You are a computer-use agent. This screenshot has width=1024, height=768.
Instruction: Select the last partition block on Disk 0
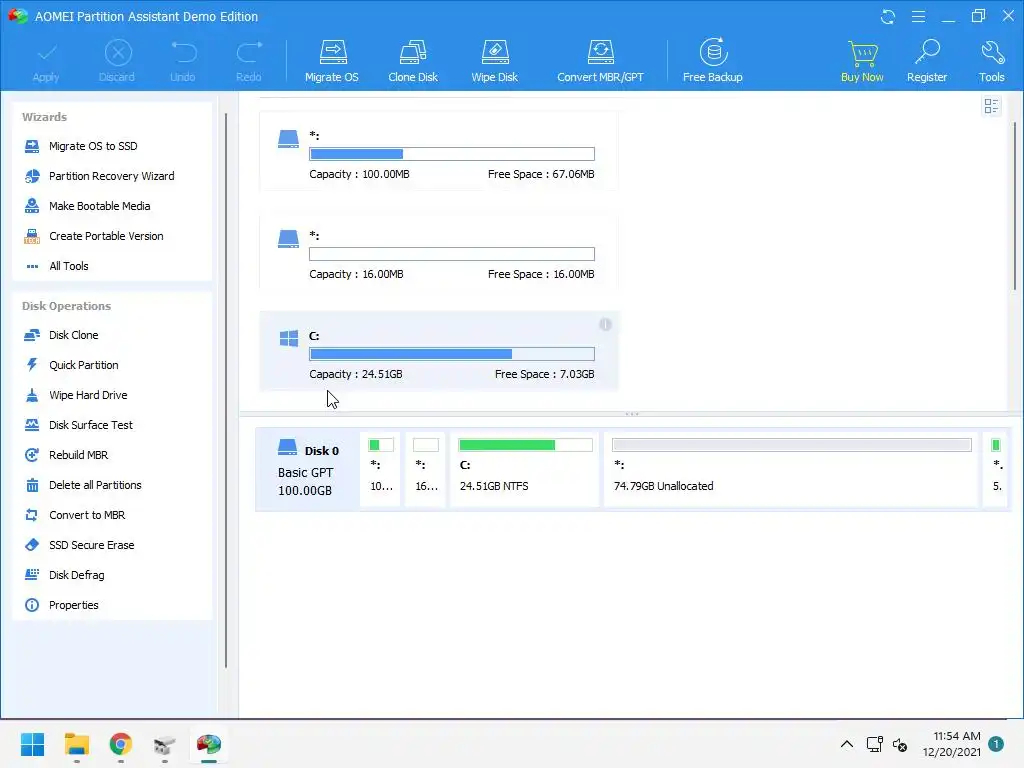pos(997,470)
